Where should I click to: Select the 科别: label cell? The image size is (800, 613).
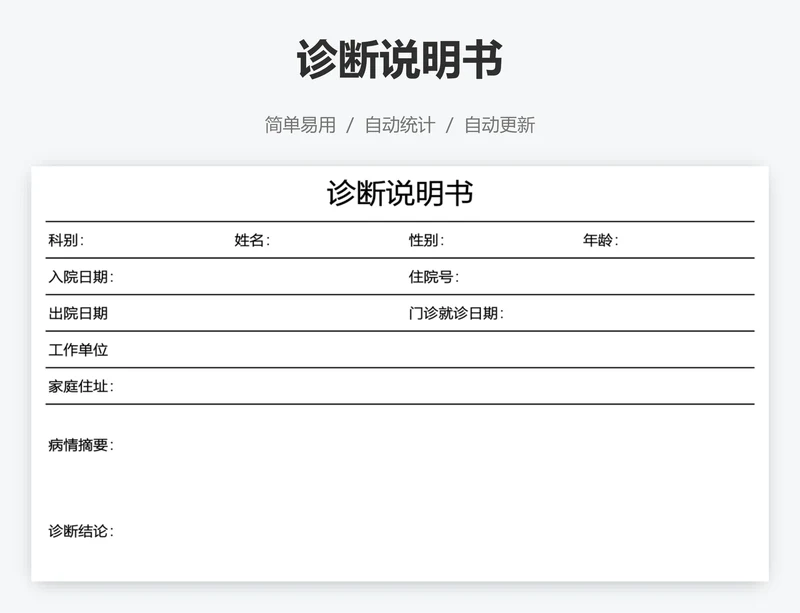[66, 240]
